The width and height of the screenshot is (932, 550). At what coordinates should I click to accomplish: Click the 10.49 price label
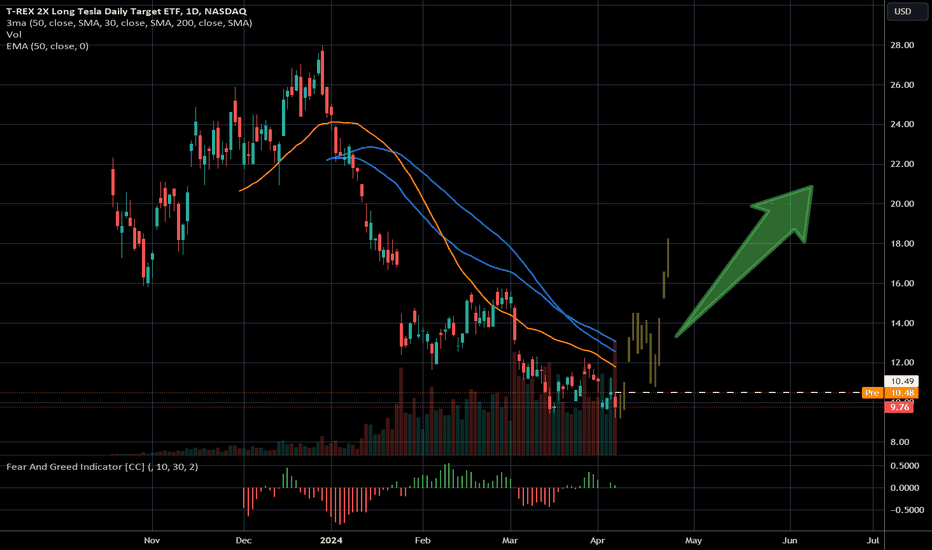coord(902,381)
